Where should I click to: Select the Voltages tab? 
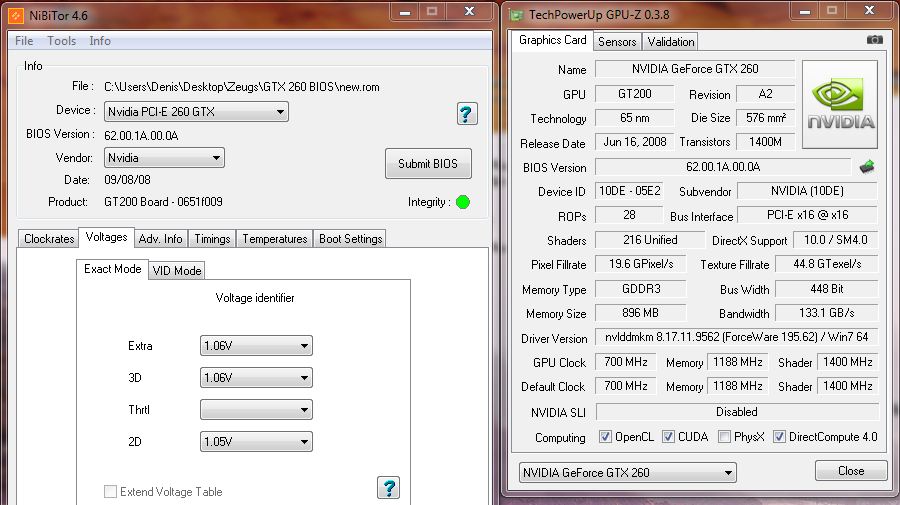point(106,237)
